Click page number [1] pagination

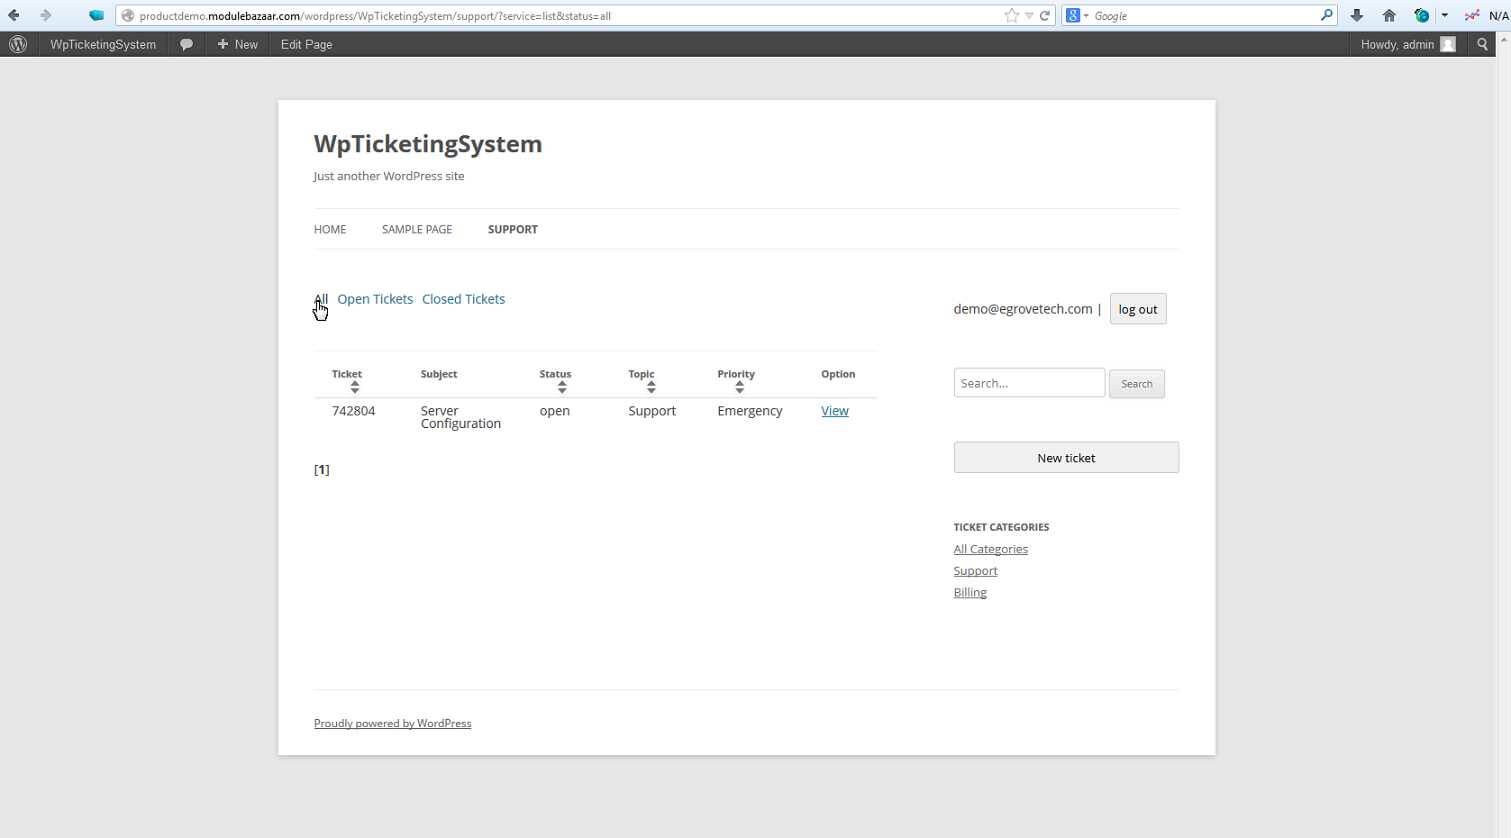pyautogui.click(x=322, y=470)
